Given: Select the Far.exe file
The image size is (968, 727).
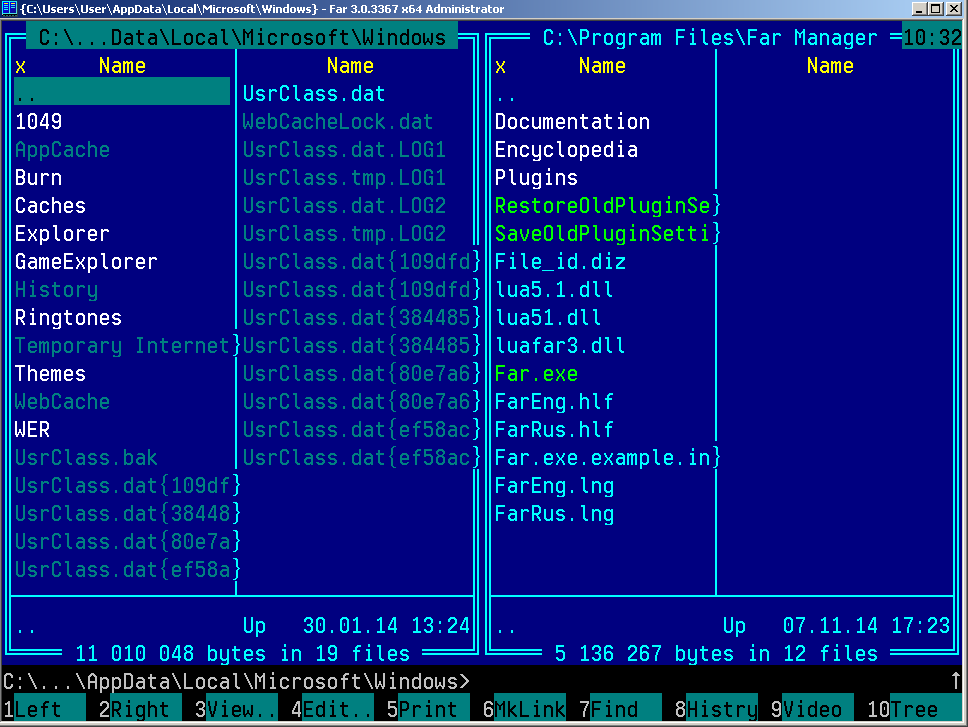Looking at the screenshot, I should tap(536, 374).
